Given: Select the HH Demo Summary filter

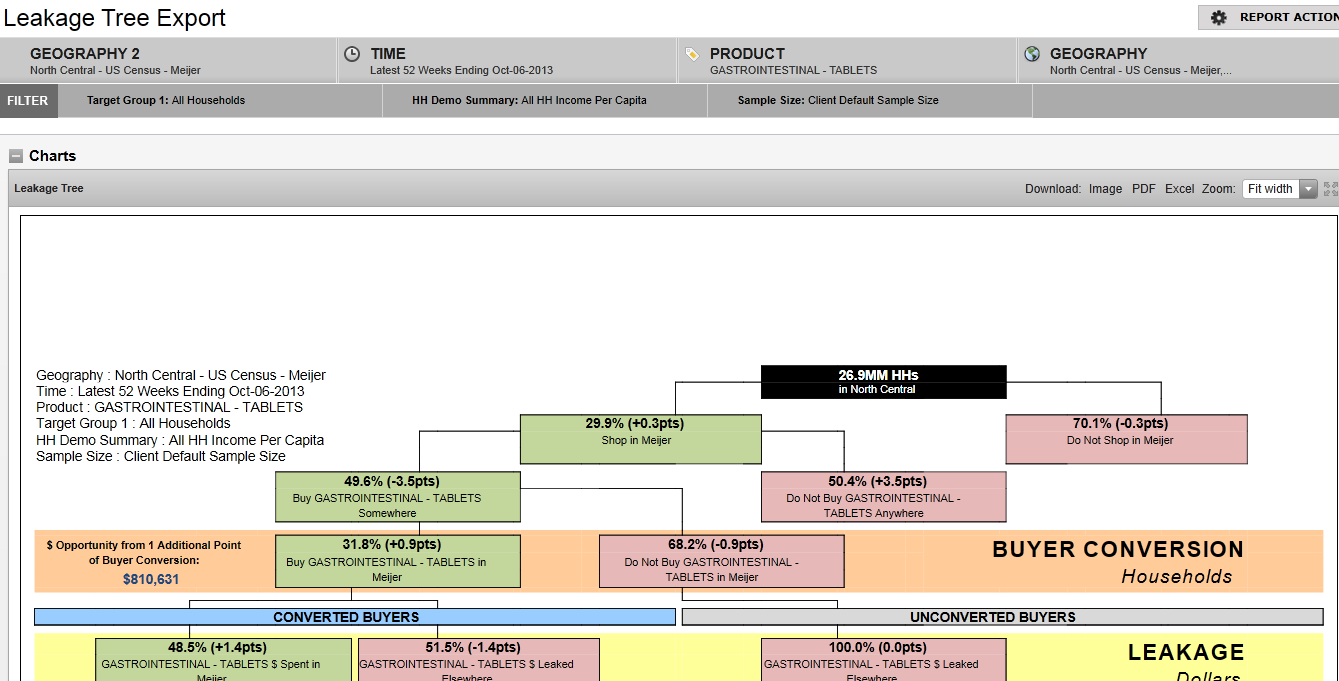Looking at the screenshot, I should (x=529, y=101).
